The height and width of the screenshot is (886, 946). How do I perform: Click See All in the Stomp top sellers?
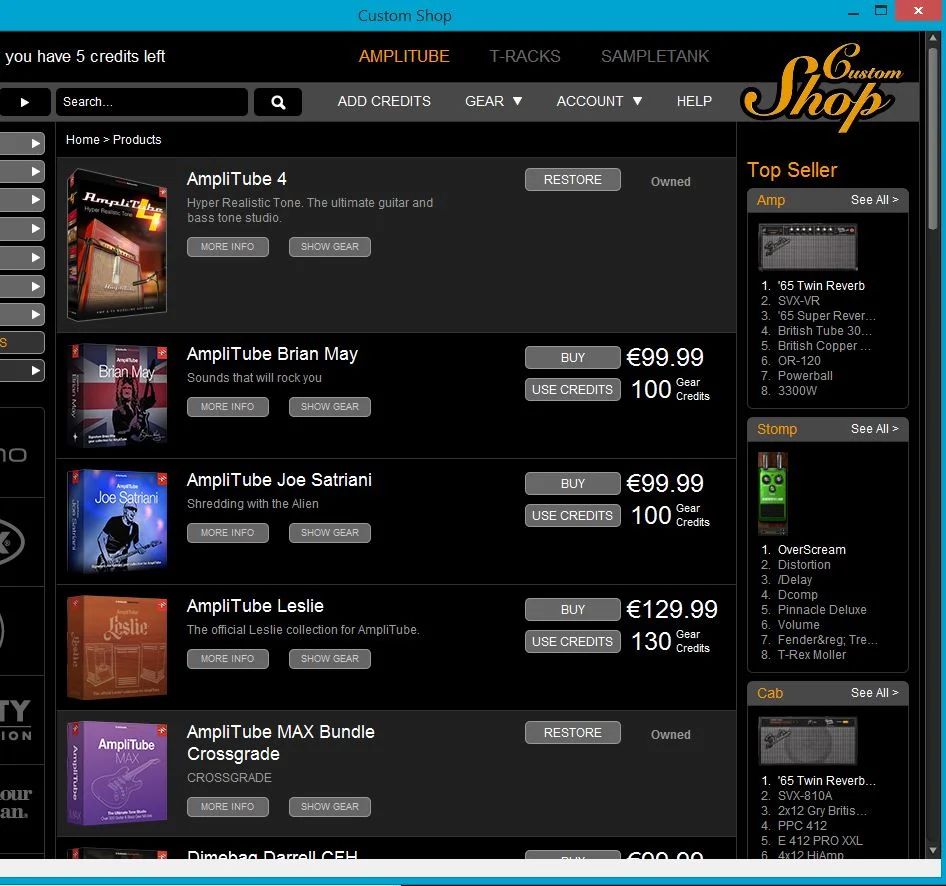click(x=874, y=429)
